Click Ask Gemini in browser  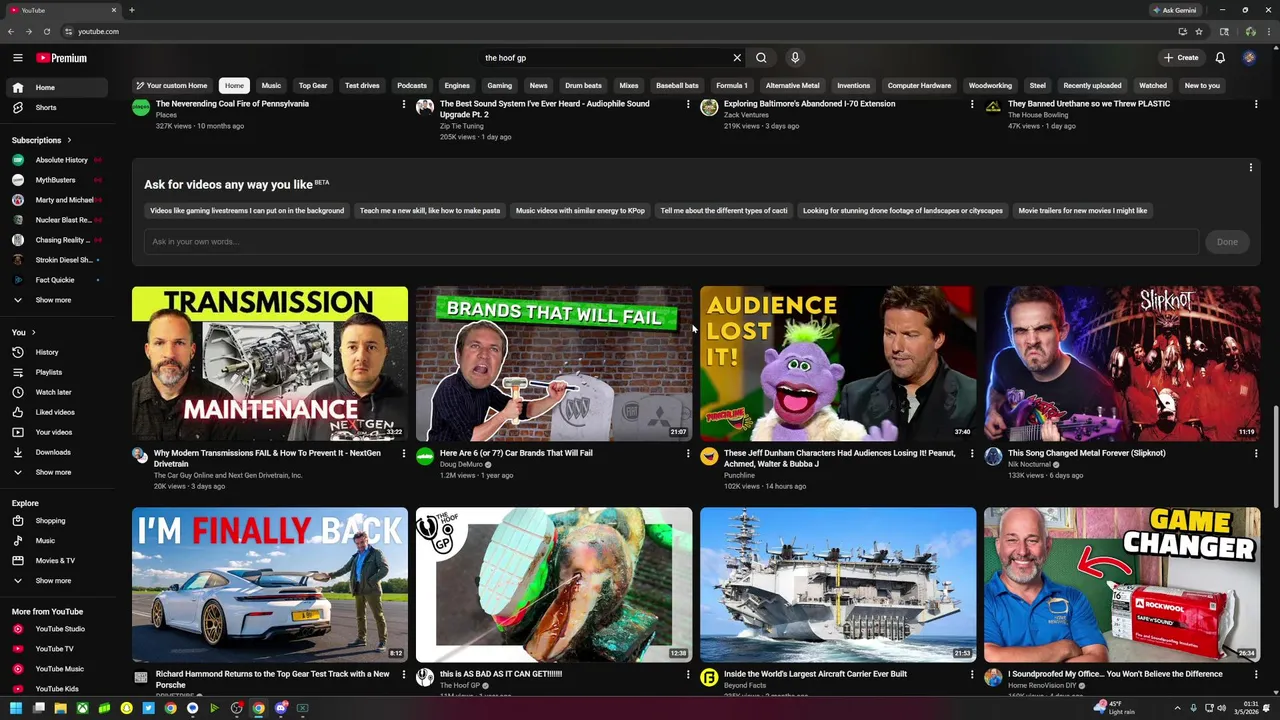coord(1176,10)
